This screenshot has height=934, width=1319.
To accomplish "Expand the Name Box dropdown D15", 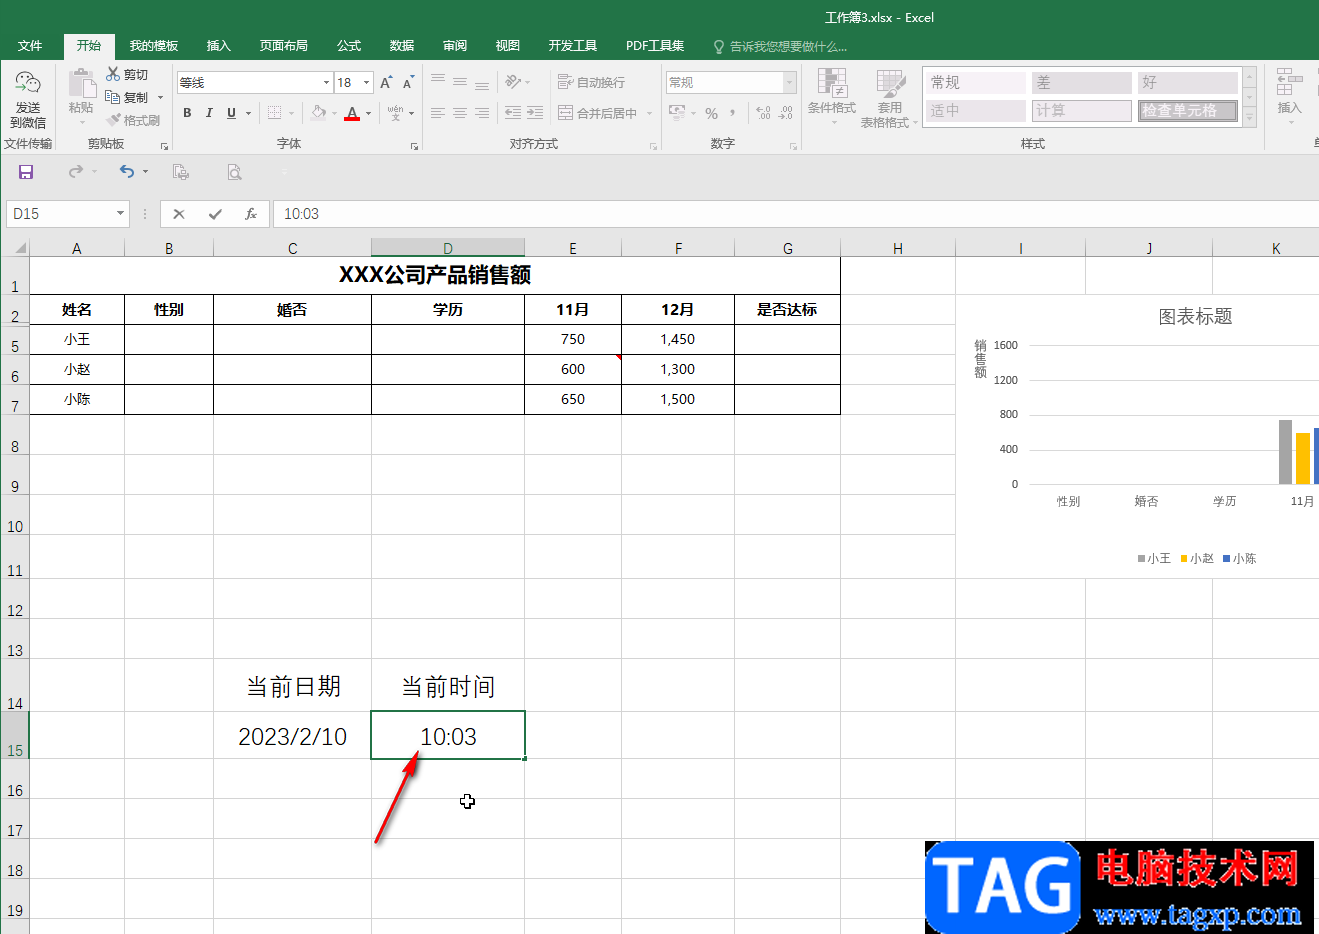I will (120, 213).
